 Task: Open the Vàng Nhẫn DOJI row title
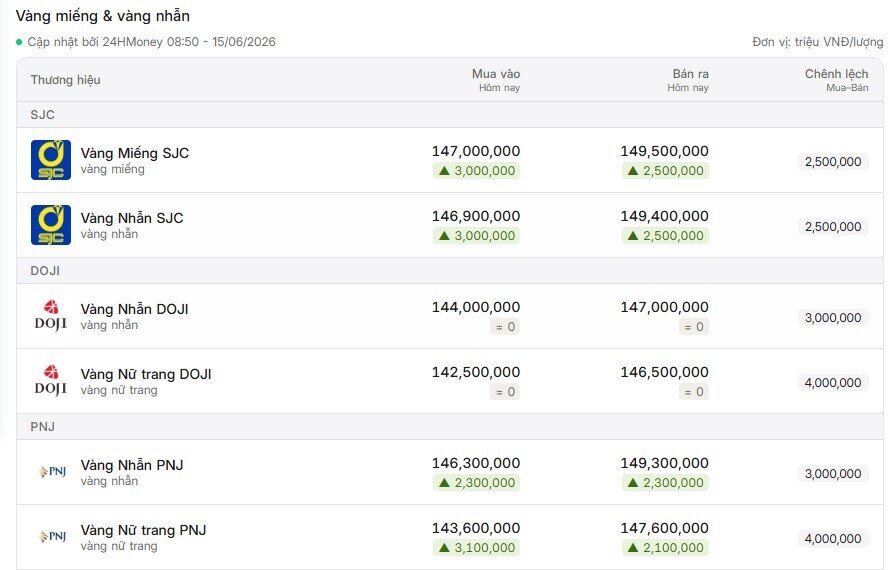pos(134,309)
